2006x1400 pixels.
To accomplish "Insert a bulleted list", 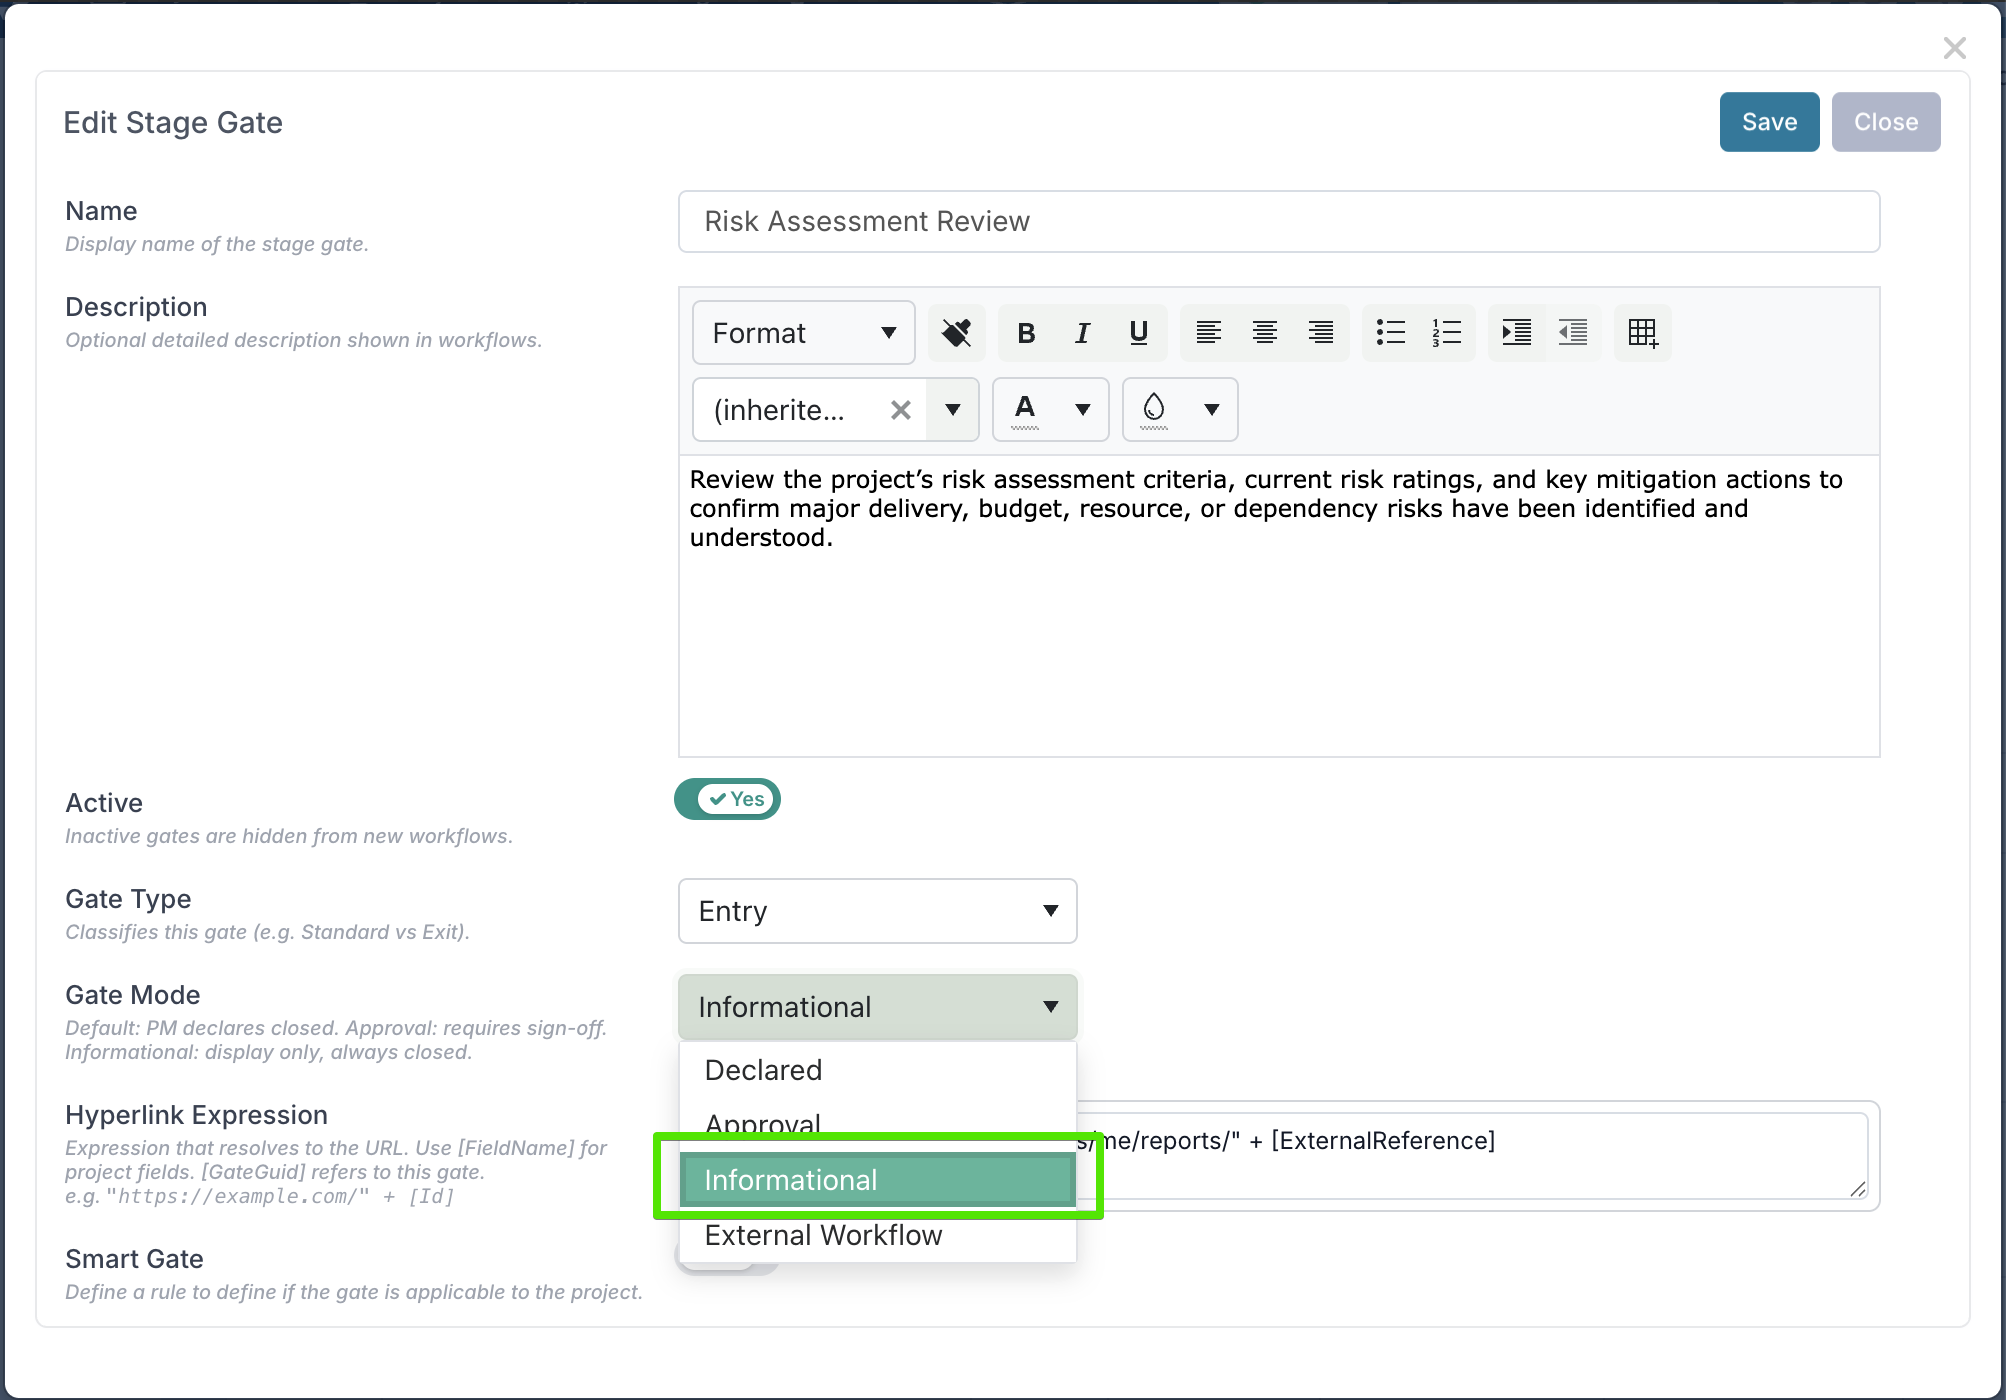I will pos(1391,333).
